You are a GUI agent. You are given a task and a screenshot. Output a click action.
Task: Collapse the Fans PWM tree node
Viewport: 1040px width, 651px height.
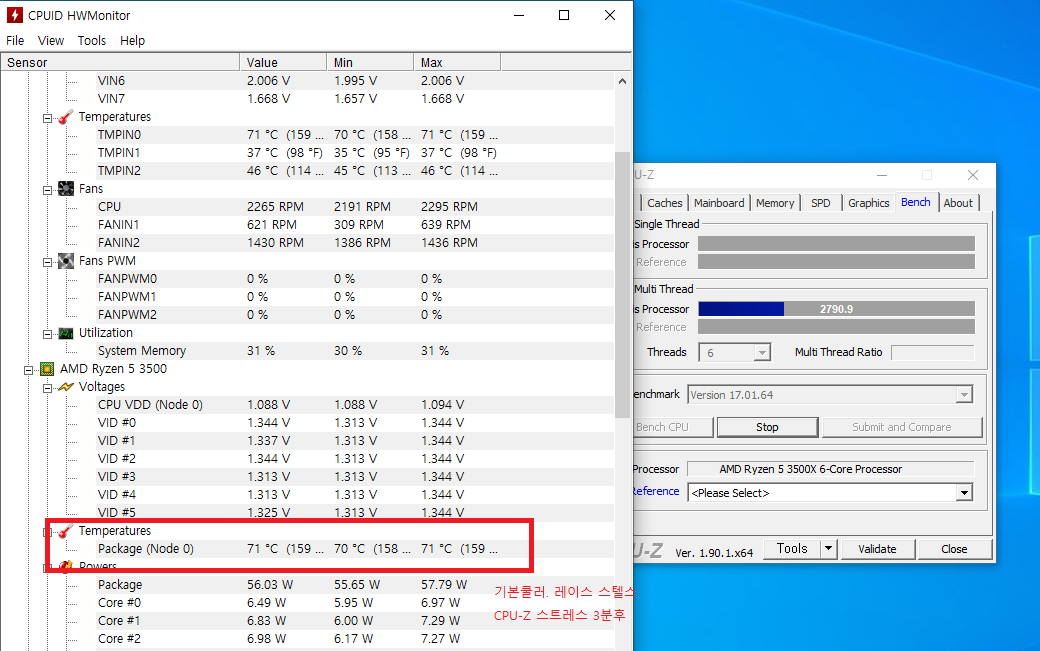coord(47,262)
